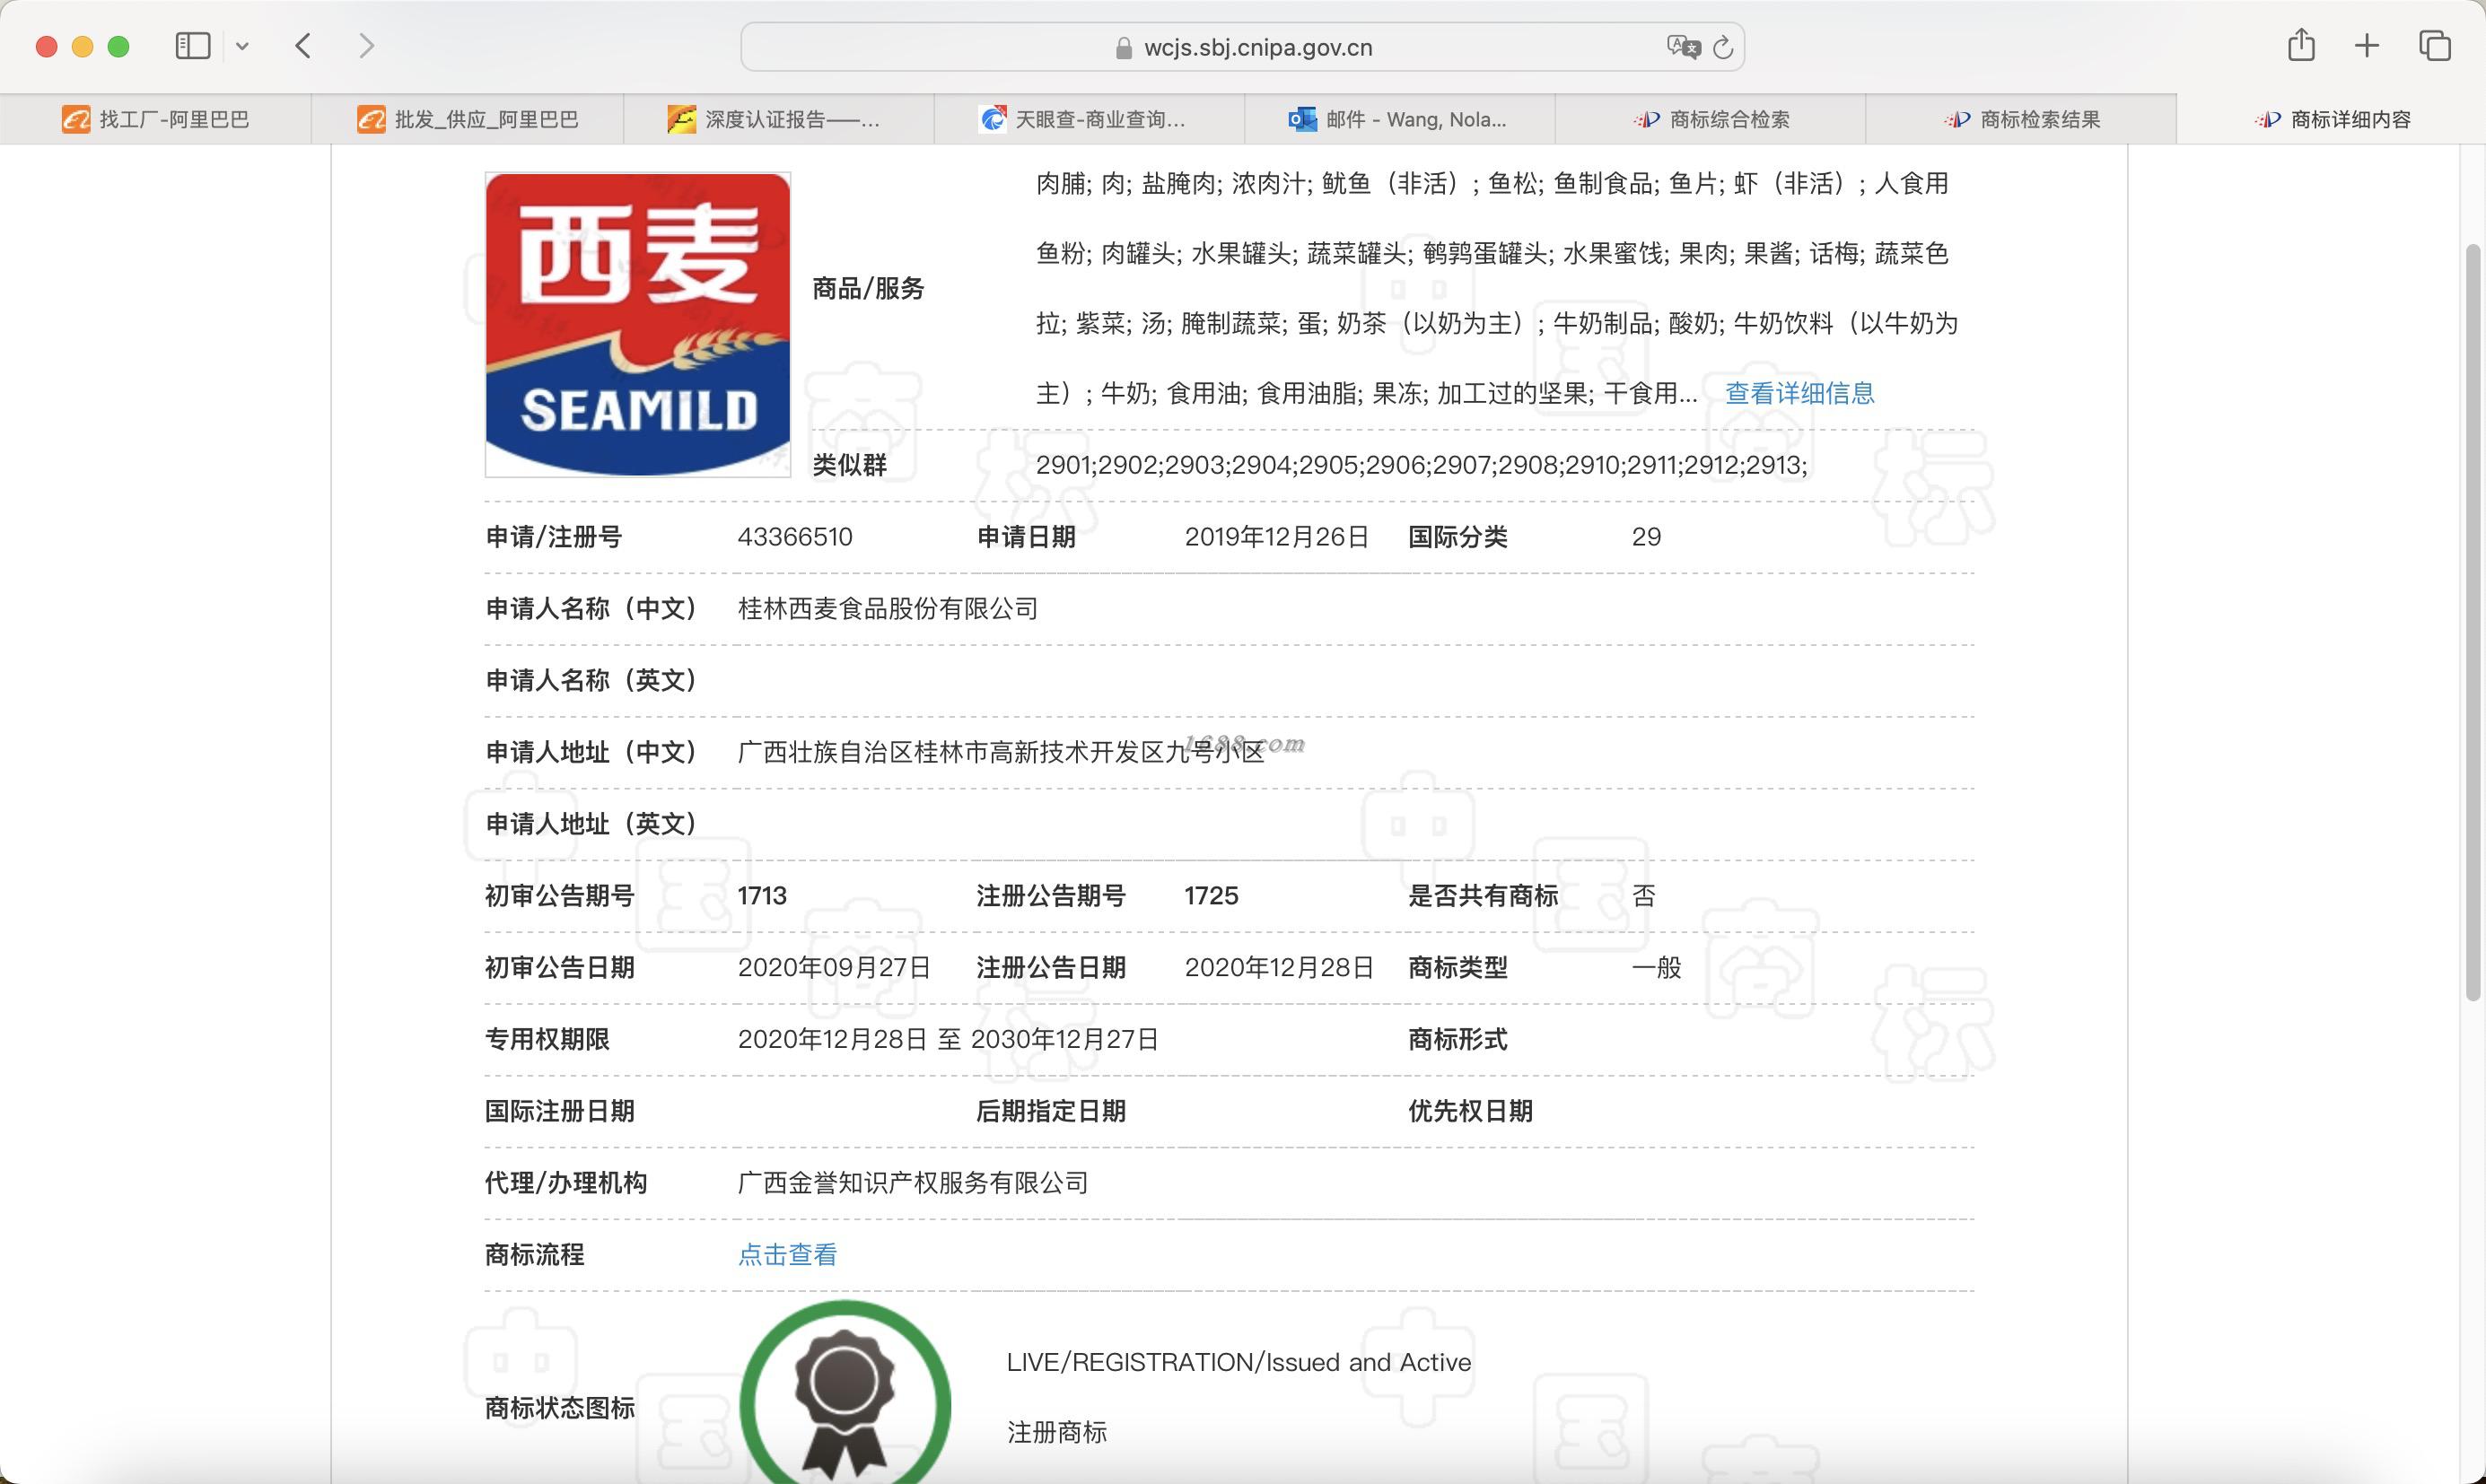Click the Safari sidebar toggle icon

click(192, 46)
